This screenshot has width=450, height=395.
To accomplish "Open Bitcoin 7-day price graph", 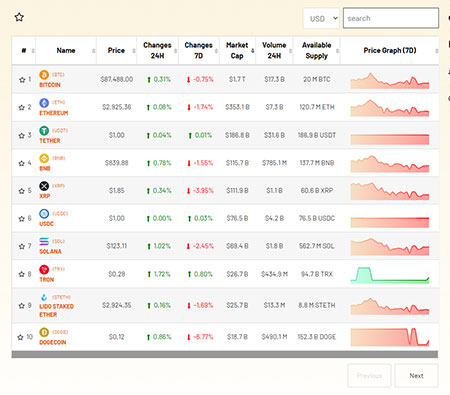I will (x=390, y=81).
